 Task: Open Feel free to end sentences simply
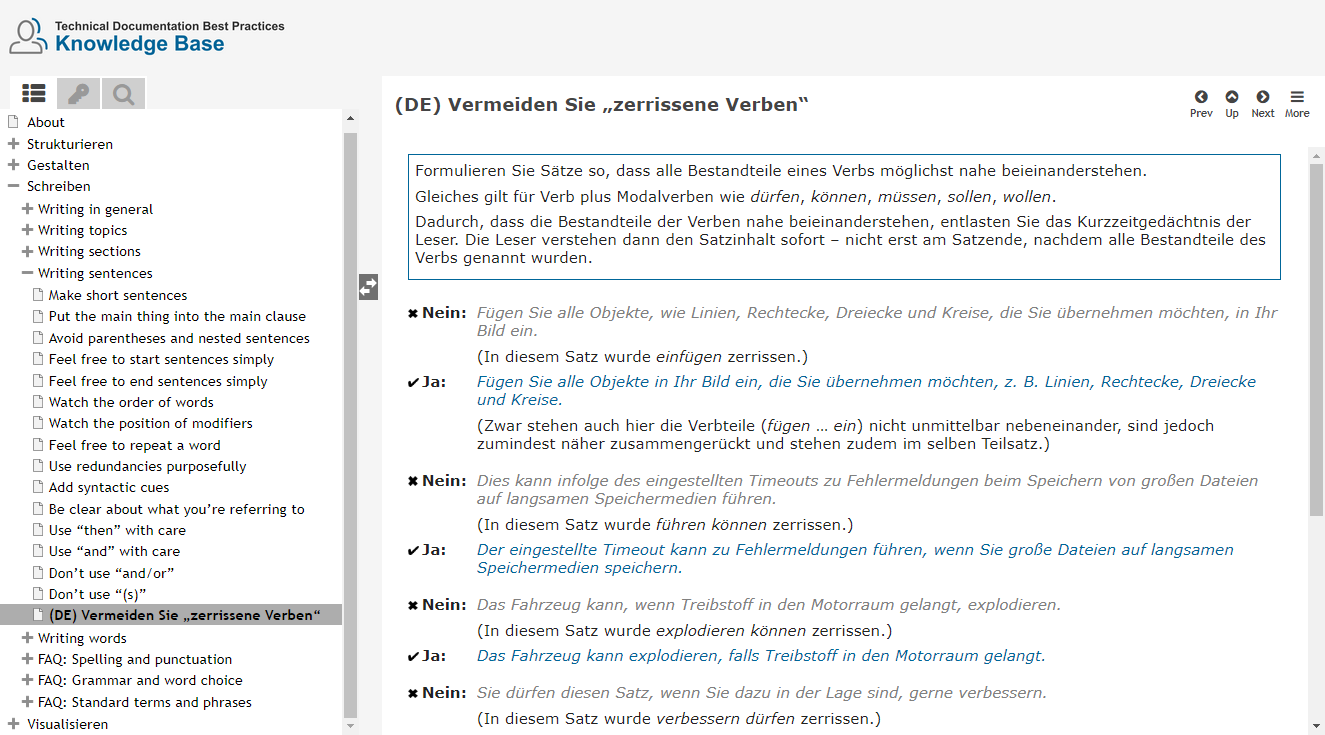pyautogui.click(x=158, y=381)
